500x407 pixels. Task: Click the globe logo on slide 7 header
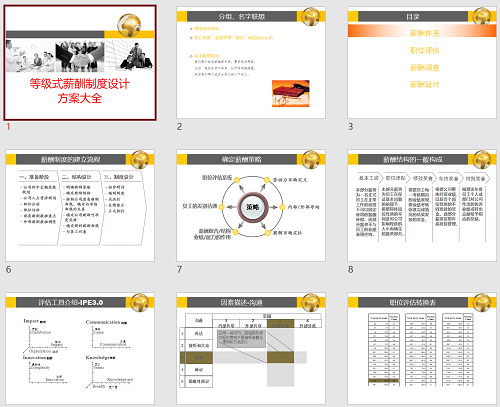point(311,159)
